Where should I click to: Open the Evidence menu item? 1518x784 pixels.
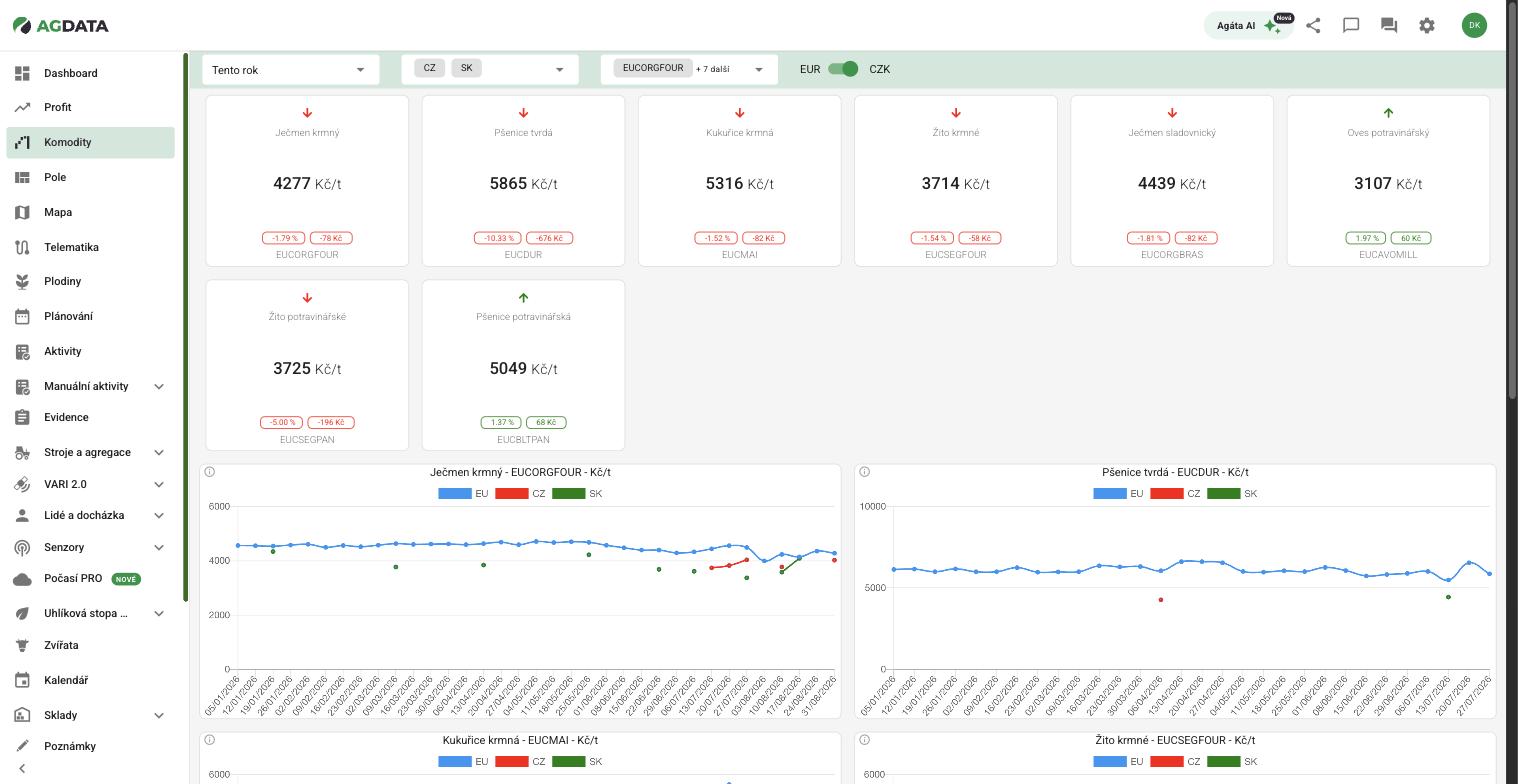point(90,417)
